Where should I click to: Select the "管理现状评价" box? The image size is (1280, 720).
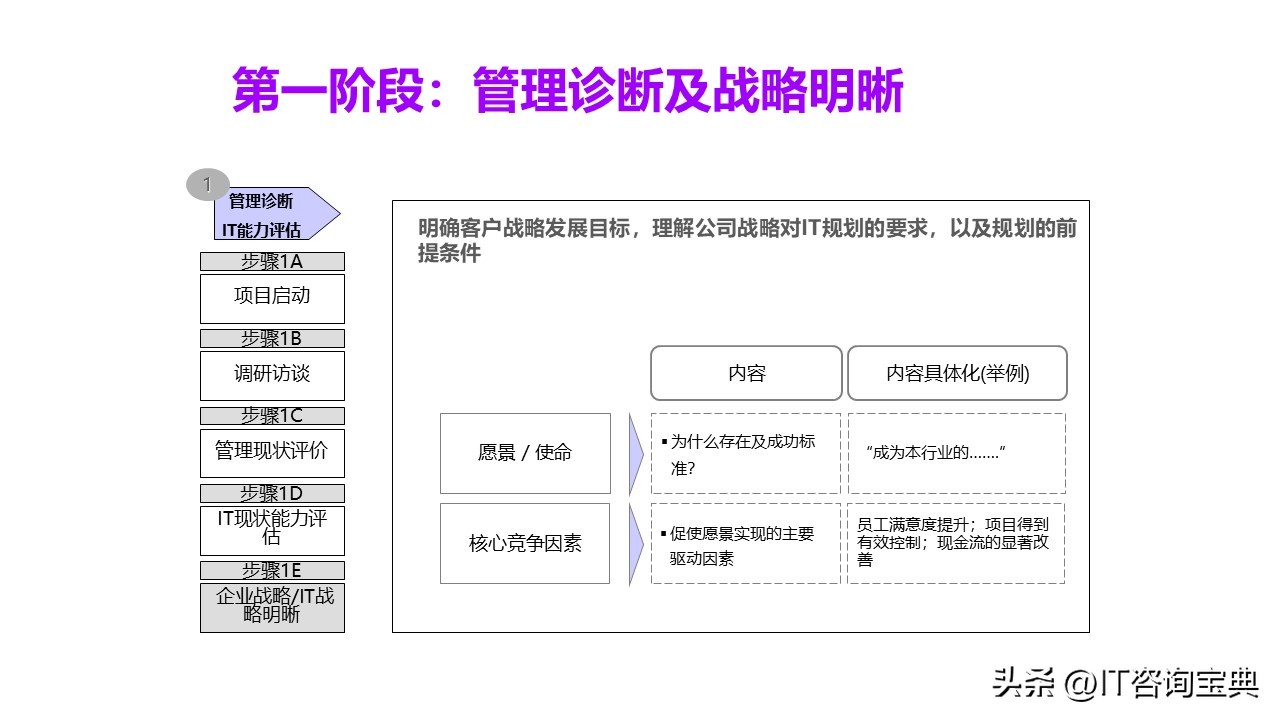point(272,453)
